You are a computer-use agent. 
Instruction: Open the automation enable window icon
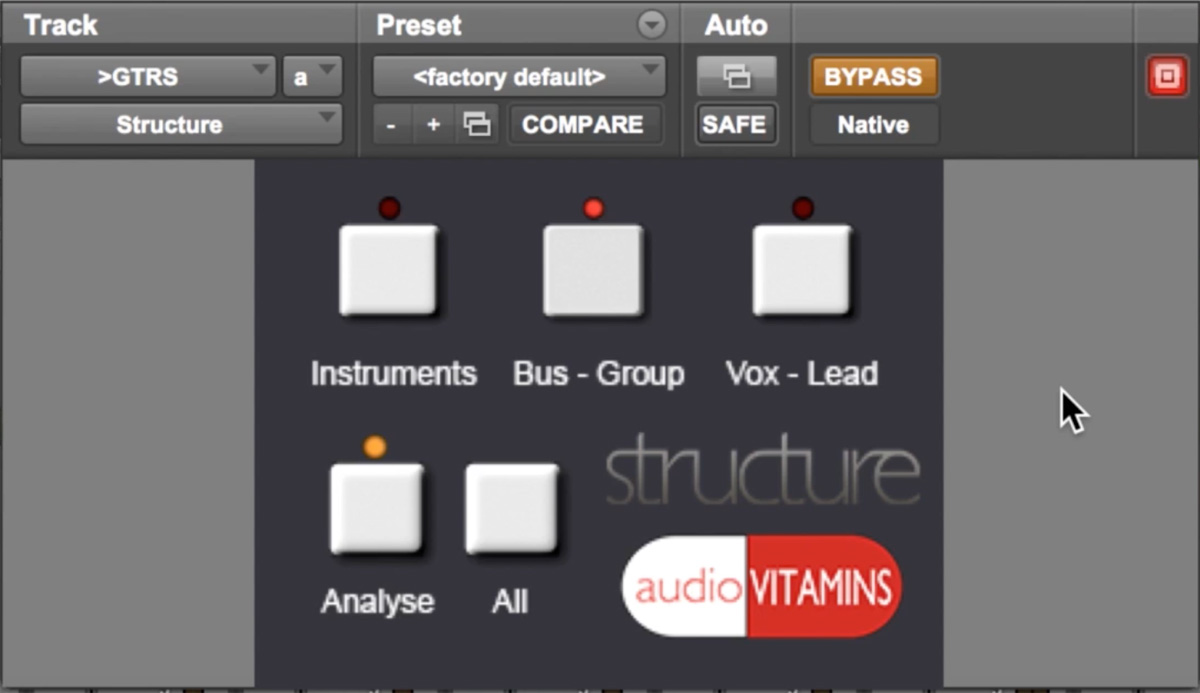click(x=736, y=75)
